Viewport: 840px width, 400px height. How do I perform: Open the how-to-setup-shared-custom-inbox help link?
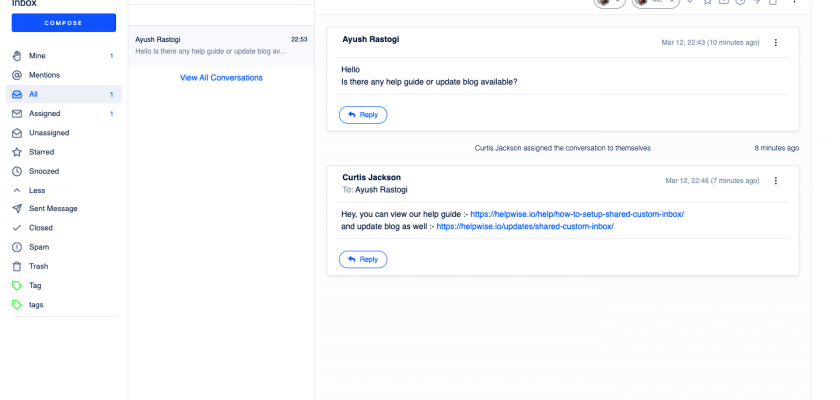point(577,214)
